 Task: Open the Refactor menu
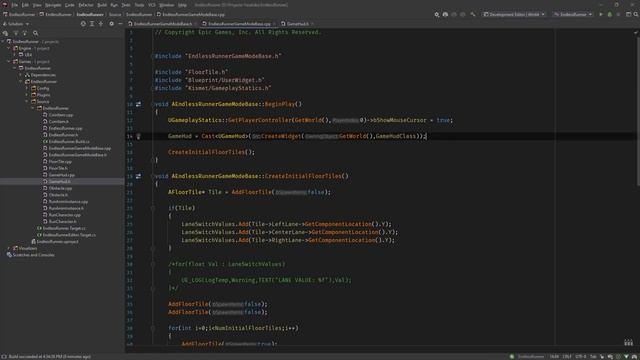coord(86,5)
